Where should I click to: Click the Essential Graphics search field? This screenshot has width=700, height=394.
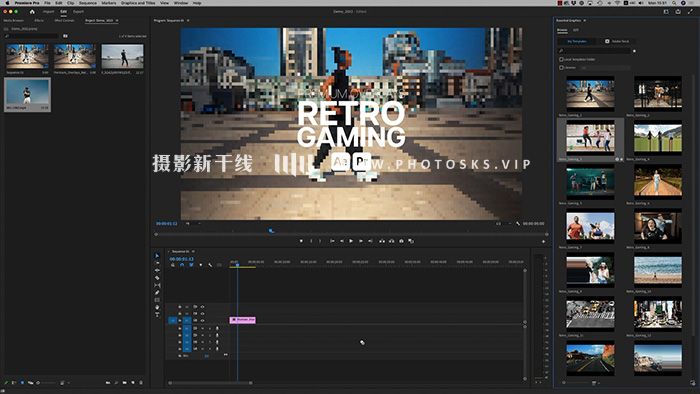click(594, 51)
